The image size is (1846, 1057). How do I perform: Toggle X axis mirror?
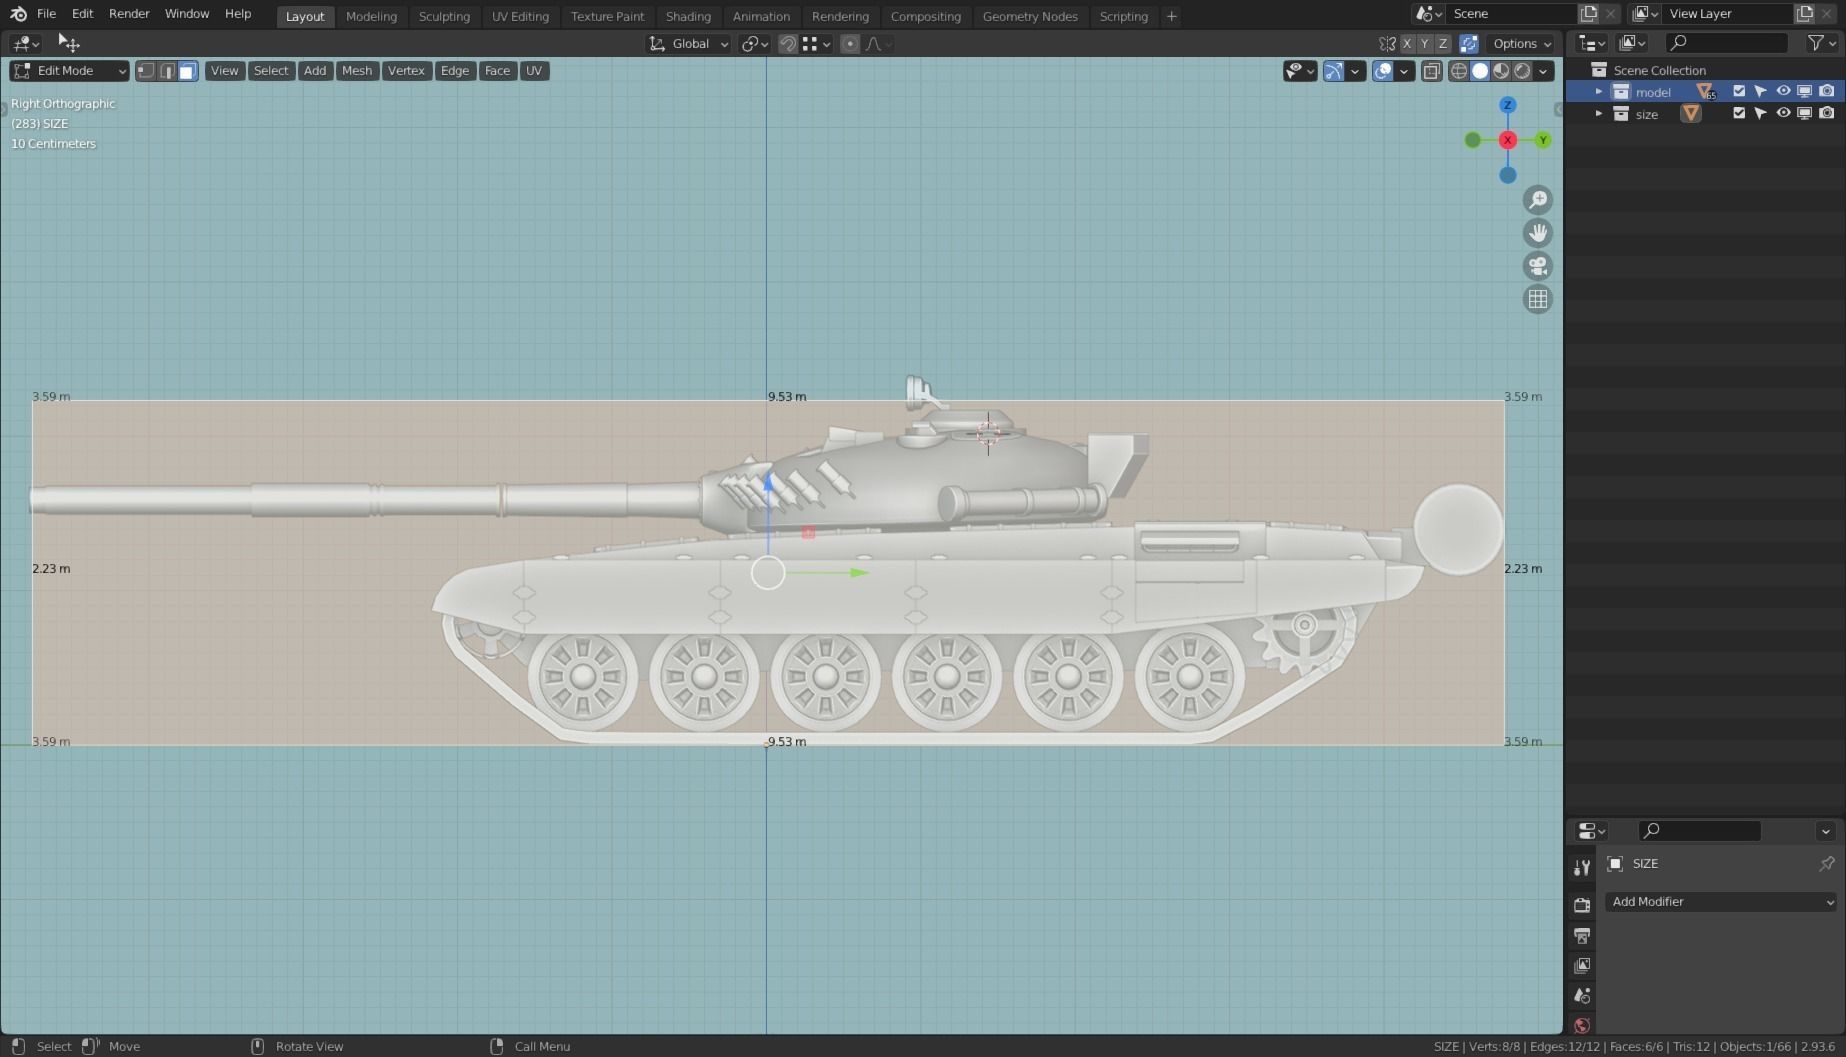click(1407, 44)
